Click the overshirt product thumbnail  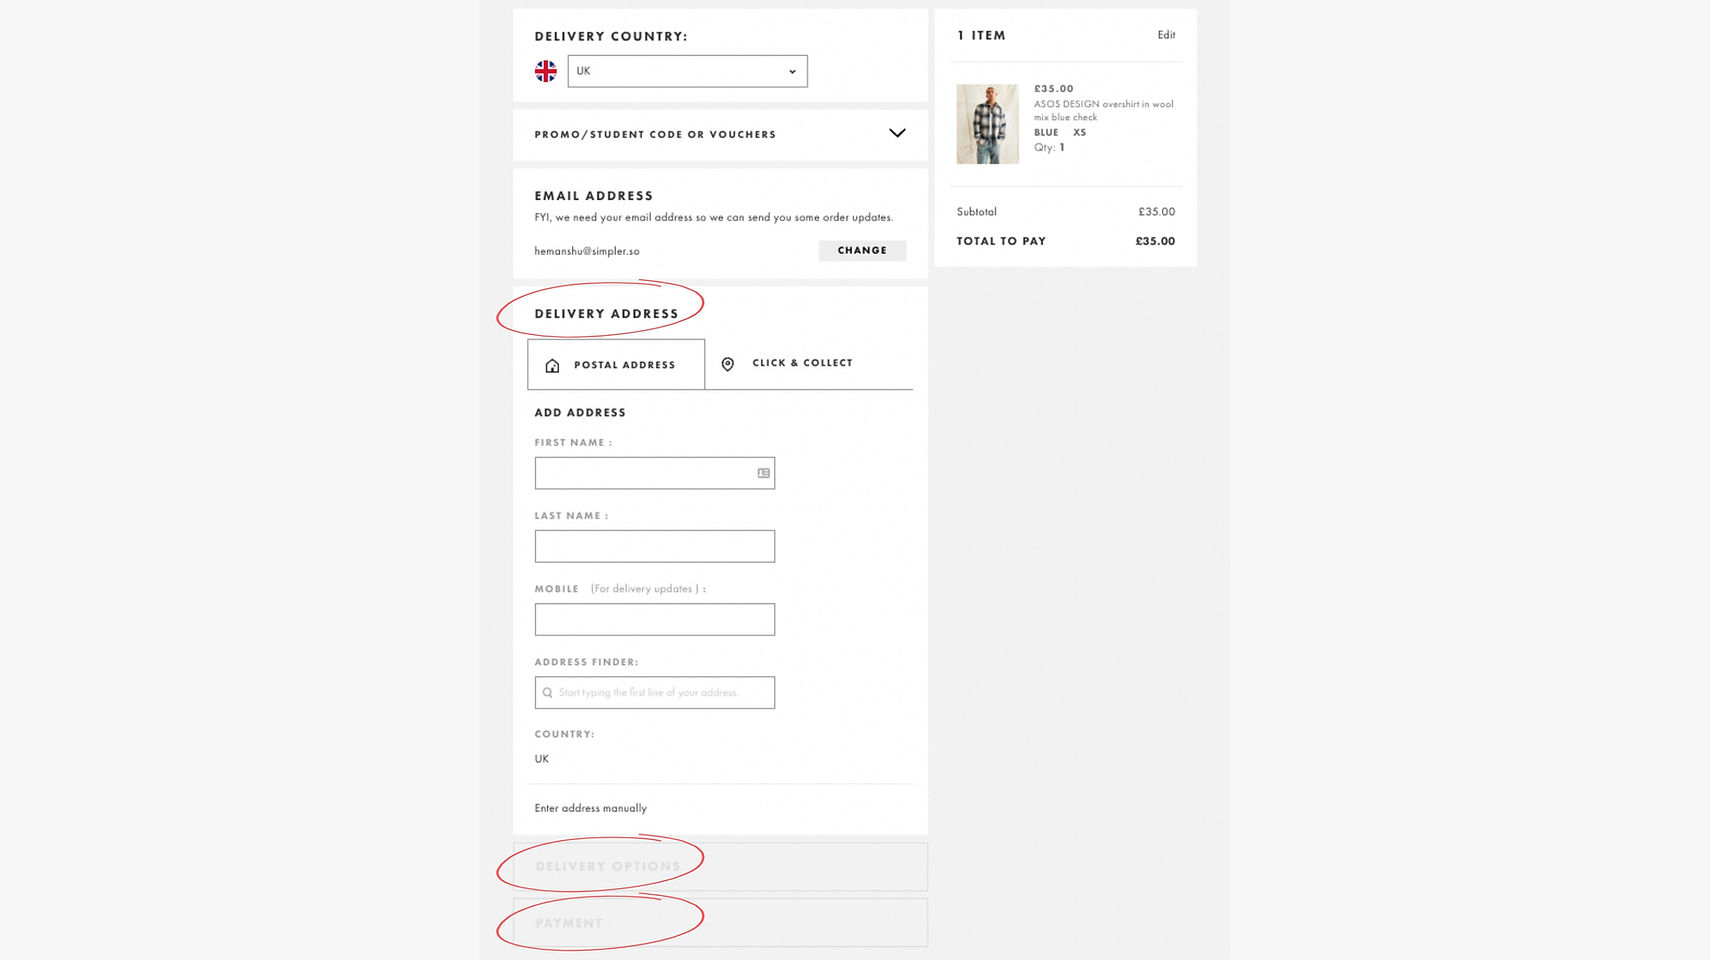[986, 123]
